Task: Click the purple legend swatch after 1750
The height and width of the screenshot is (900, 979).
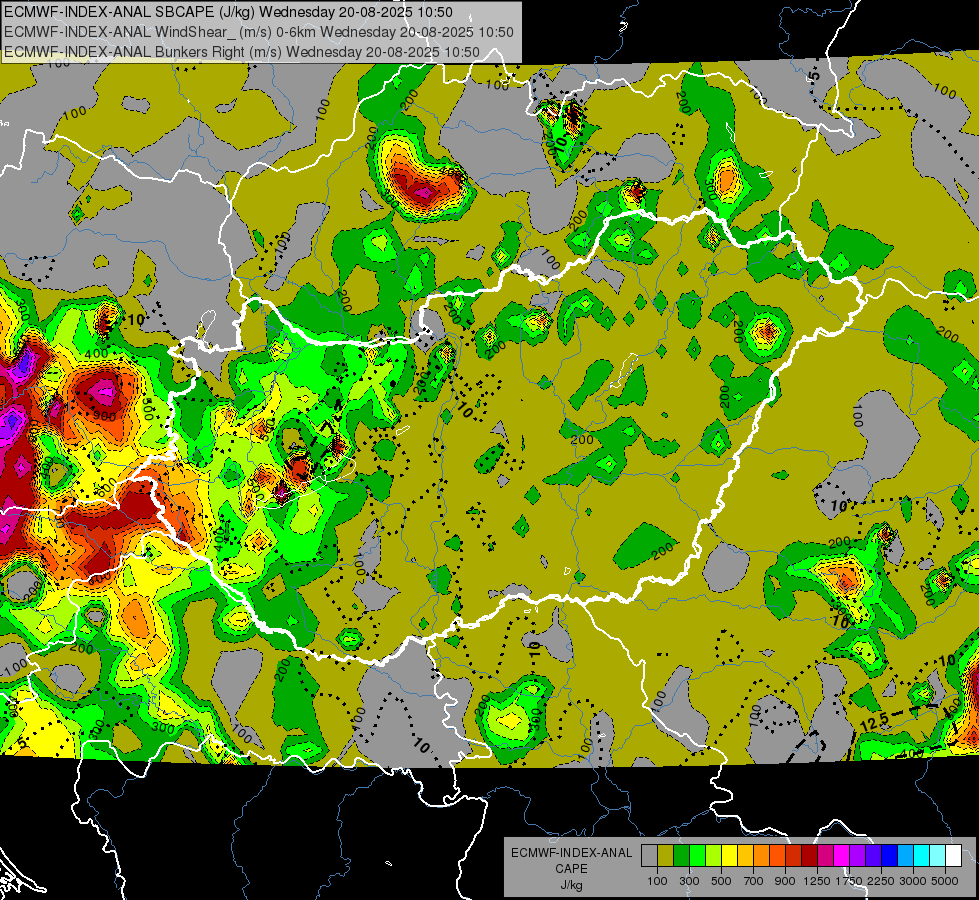Action: (857, 856)
